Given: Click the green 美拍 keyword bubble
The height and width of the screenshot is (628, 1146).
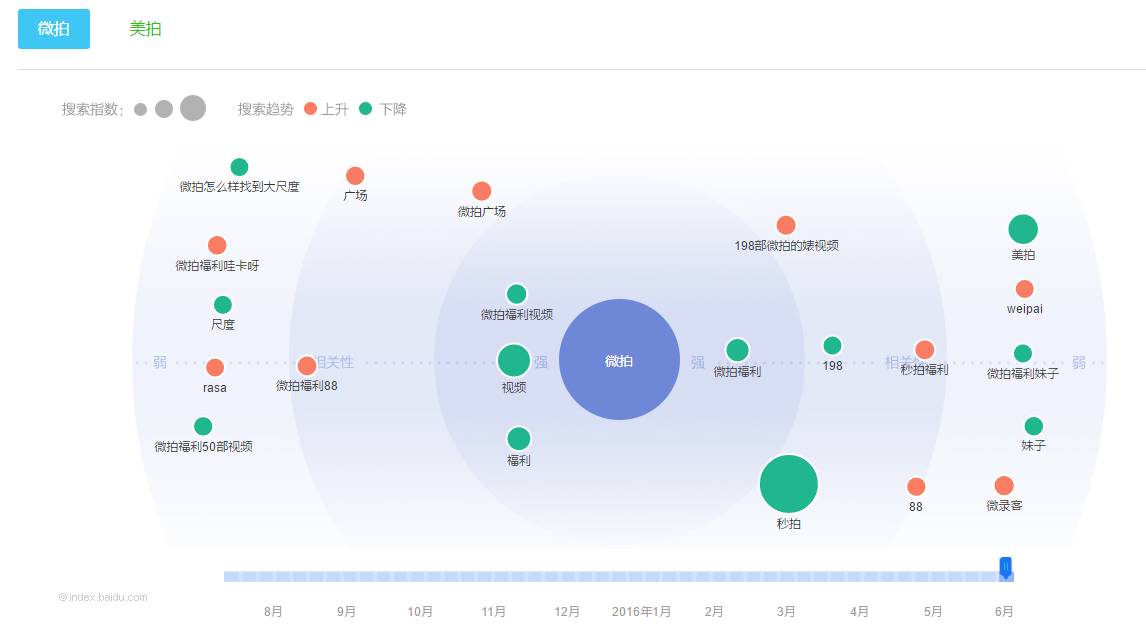Looking at the screenshot, I should click(1023, 229).
